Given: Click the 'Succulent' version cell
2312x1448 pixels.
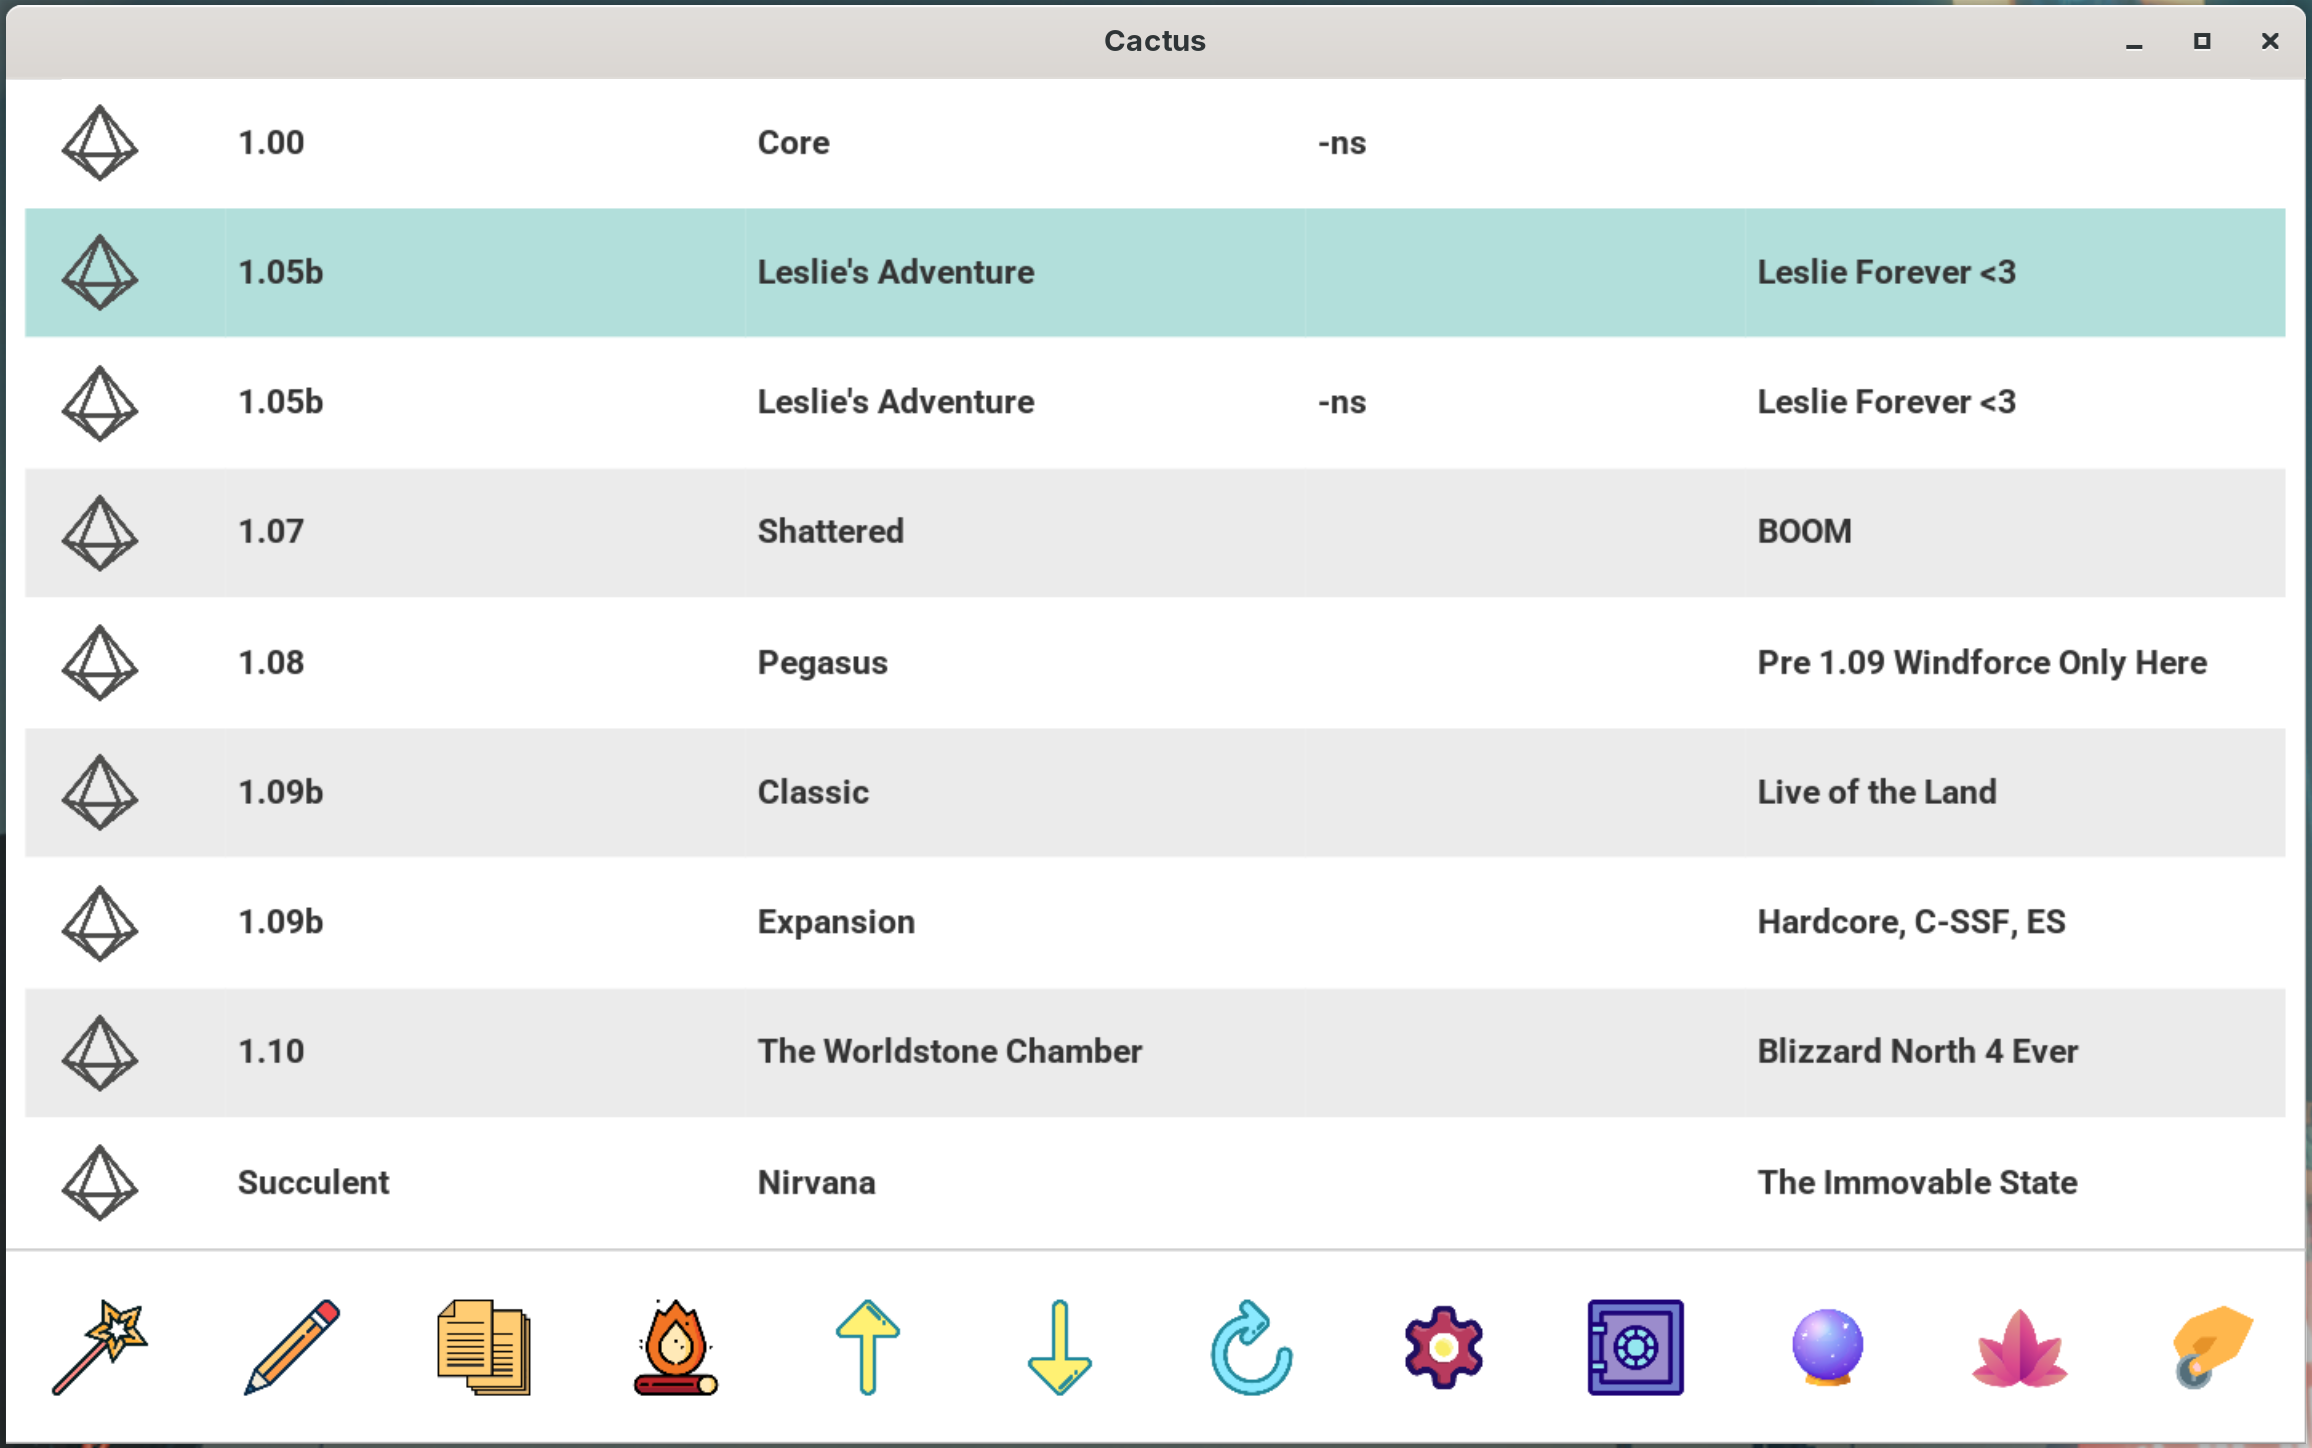Looking at the screenshot, I should point(313,1182).
